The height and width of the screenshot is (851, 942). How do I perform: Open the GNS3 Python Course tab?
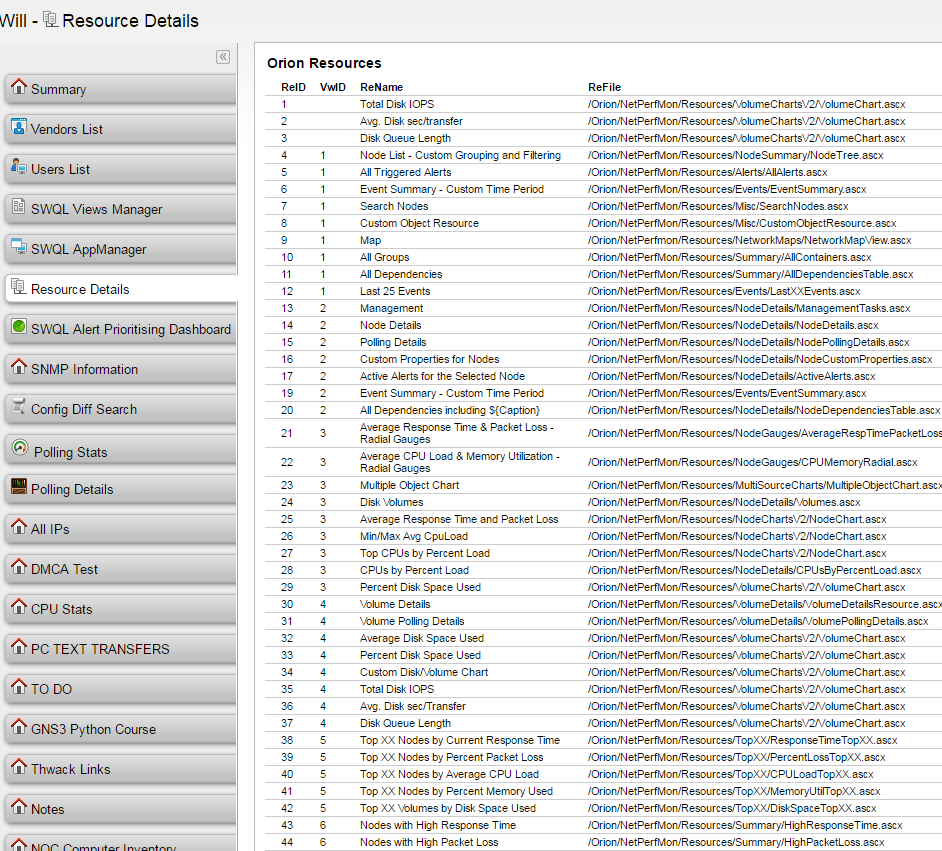pyautogui.click(x=121, y=729)
